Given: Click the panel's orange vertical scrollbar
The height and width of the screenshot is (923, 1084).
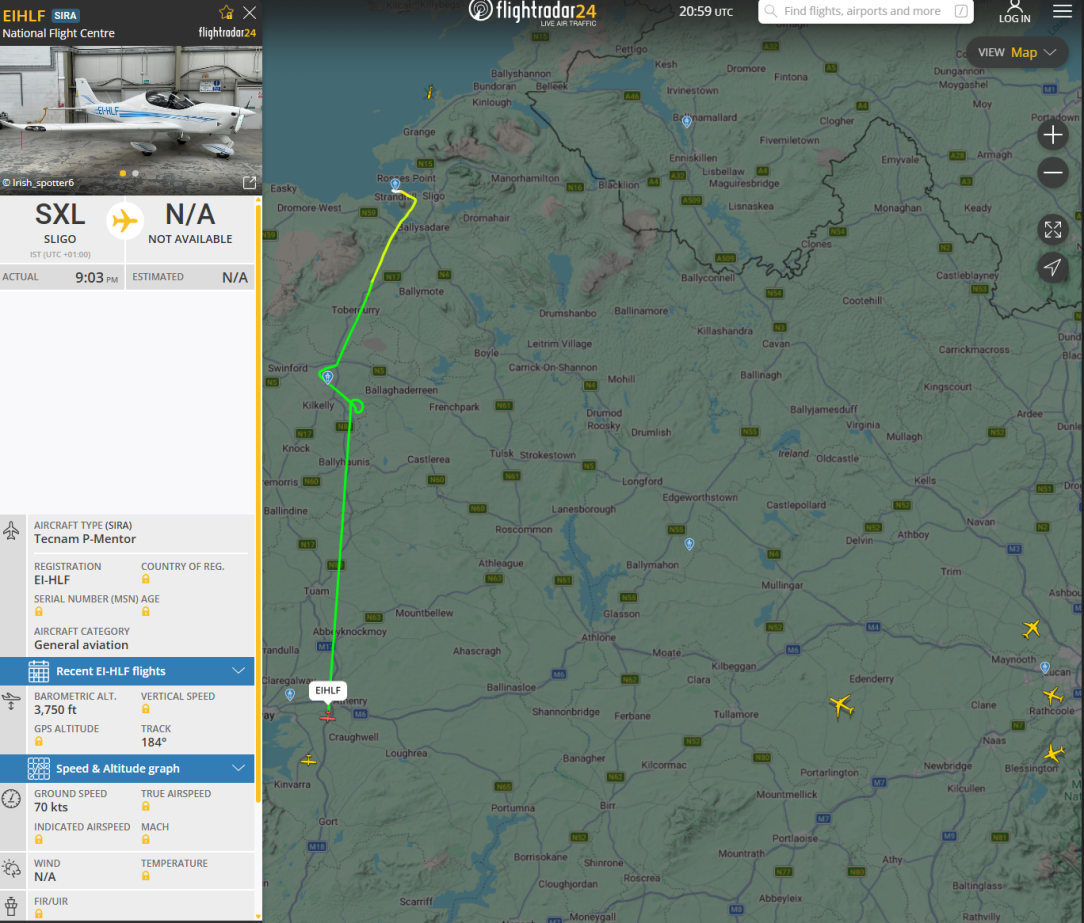Looking at the screenshot, I should point(259,503).
